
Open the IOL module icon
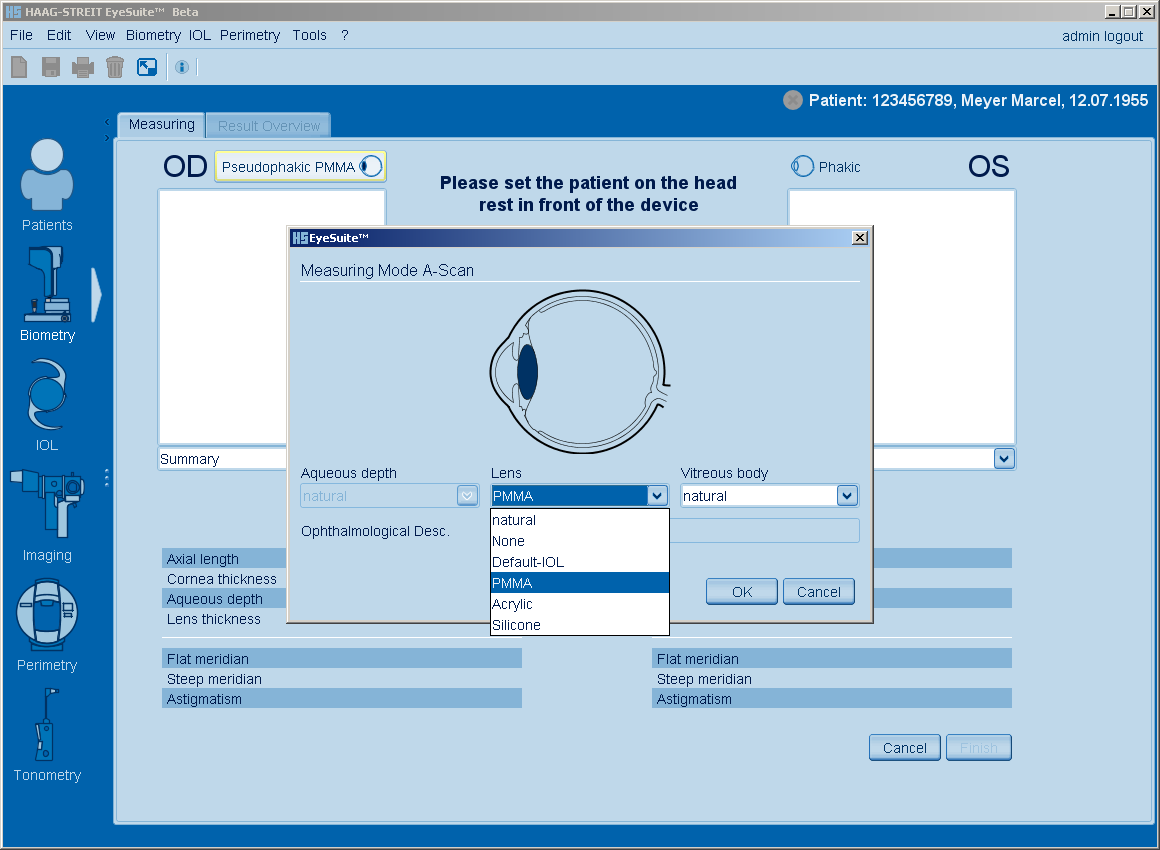[x=47, y=402]
